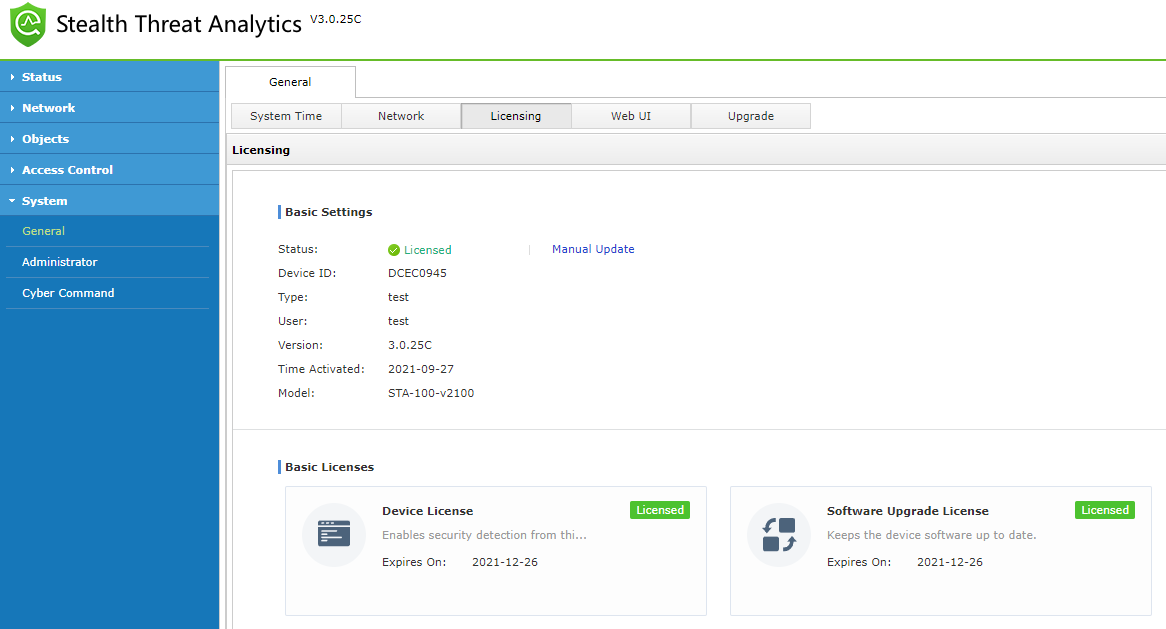1166x629 pixels.
Task: Click the Stealth Threat Analytics title
Action: click(x=179, y=24)
